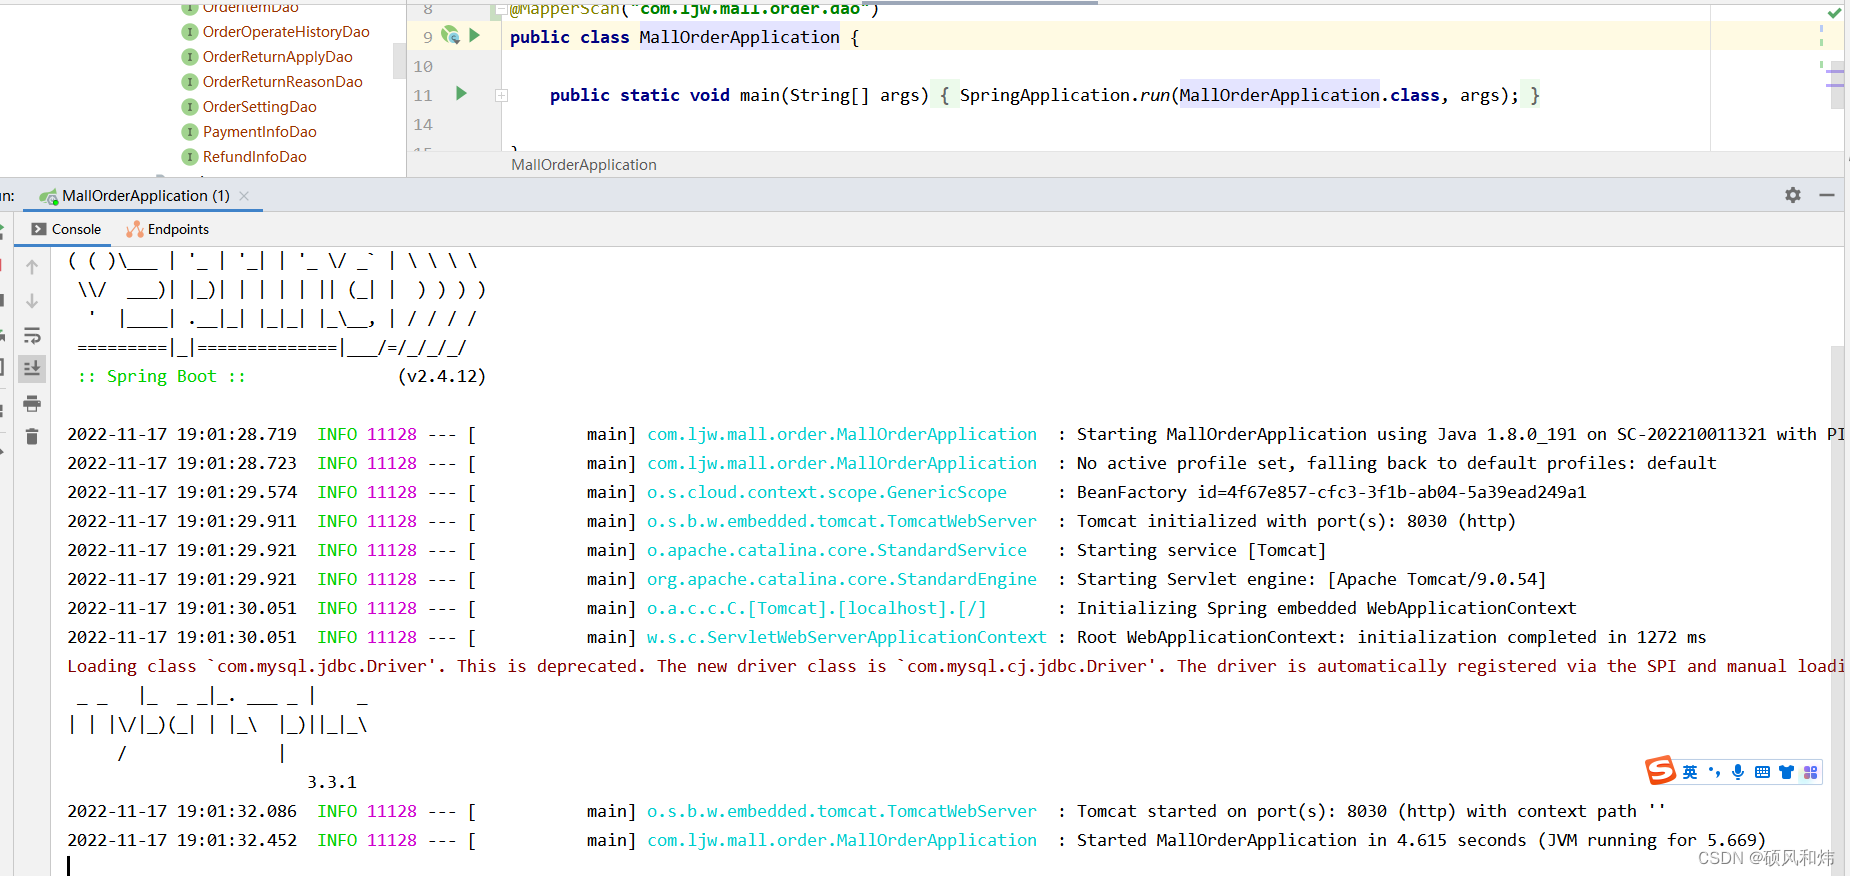Click the run arrow beside class MallOrderApplication

click(474, 35)
